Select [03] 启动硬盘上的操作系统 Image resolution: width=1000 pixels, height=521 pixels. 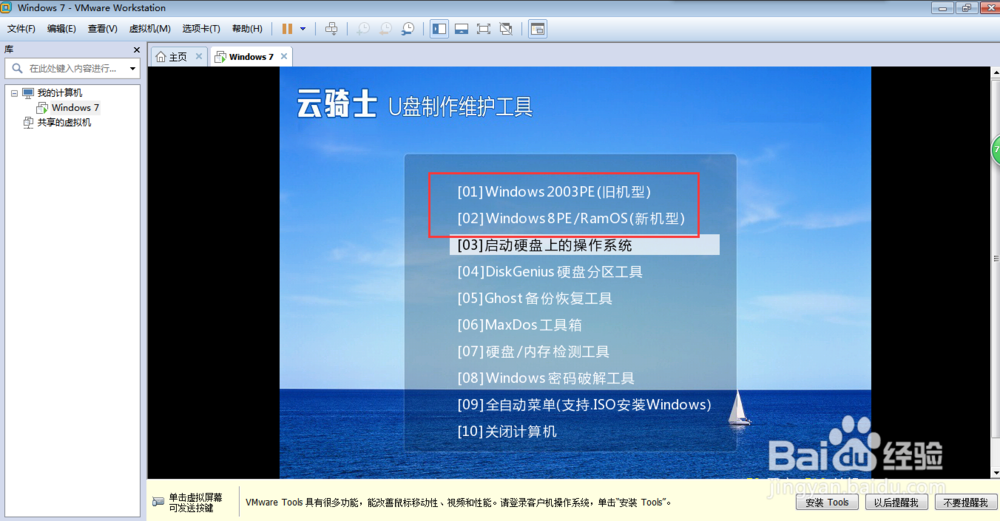tap(584, 245)
